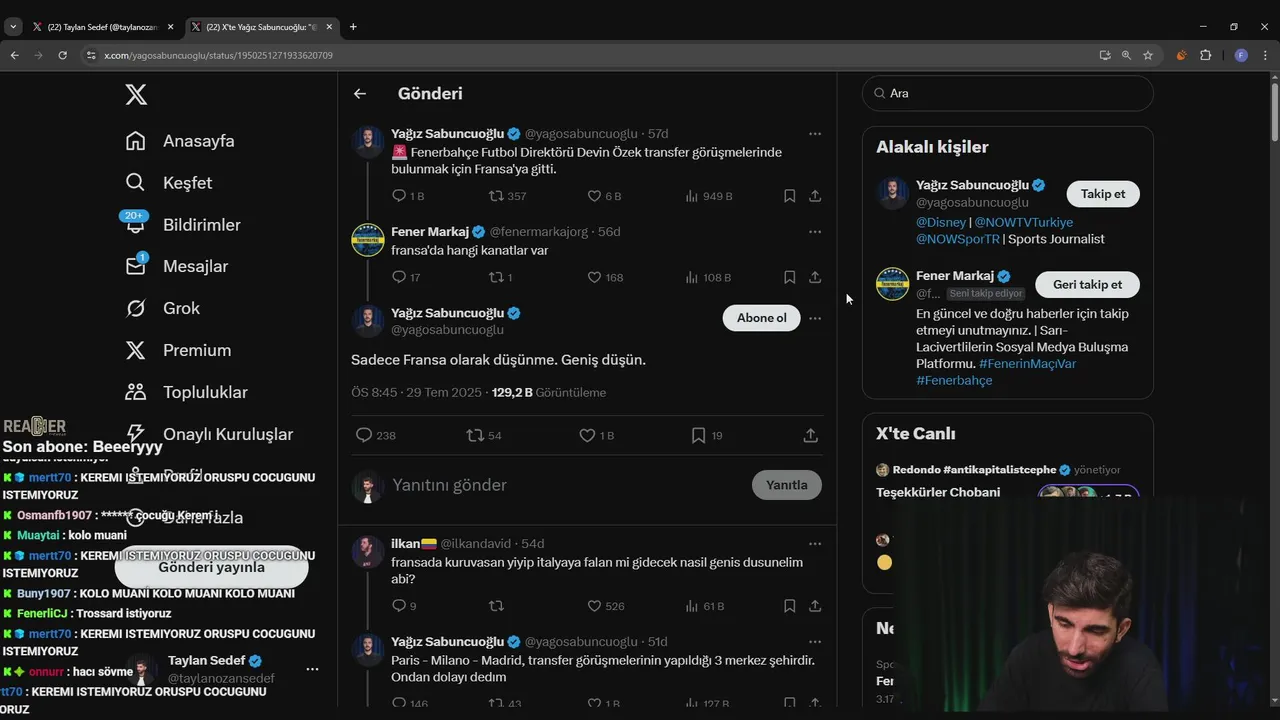
Task: Open Anasayfa home page
Action: point(180,141)
